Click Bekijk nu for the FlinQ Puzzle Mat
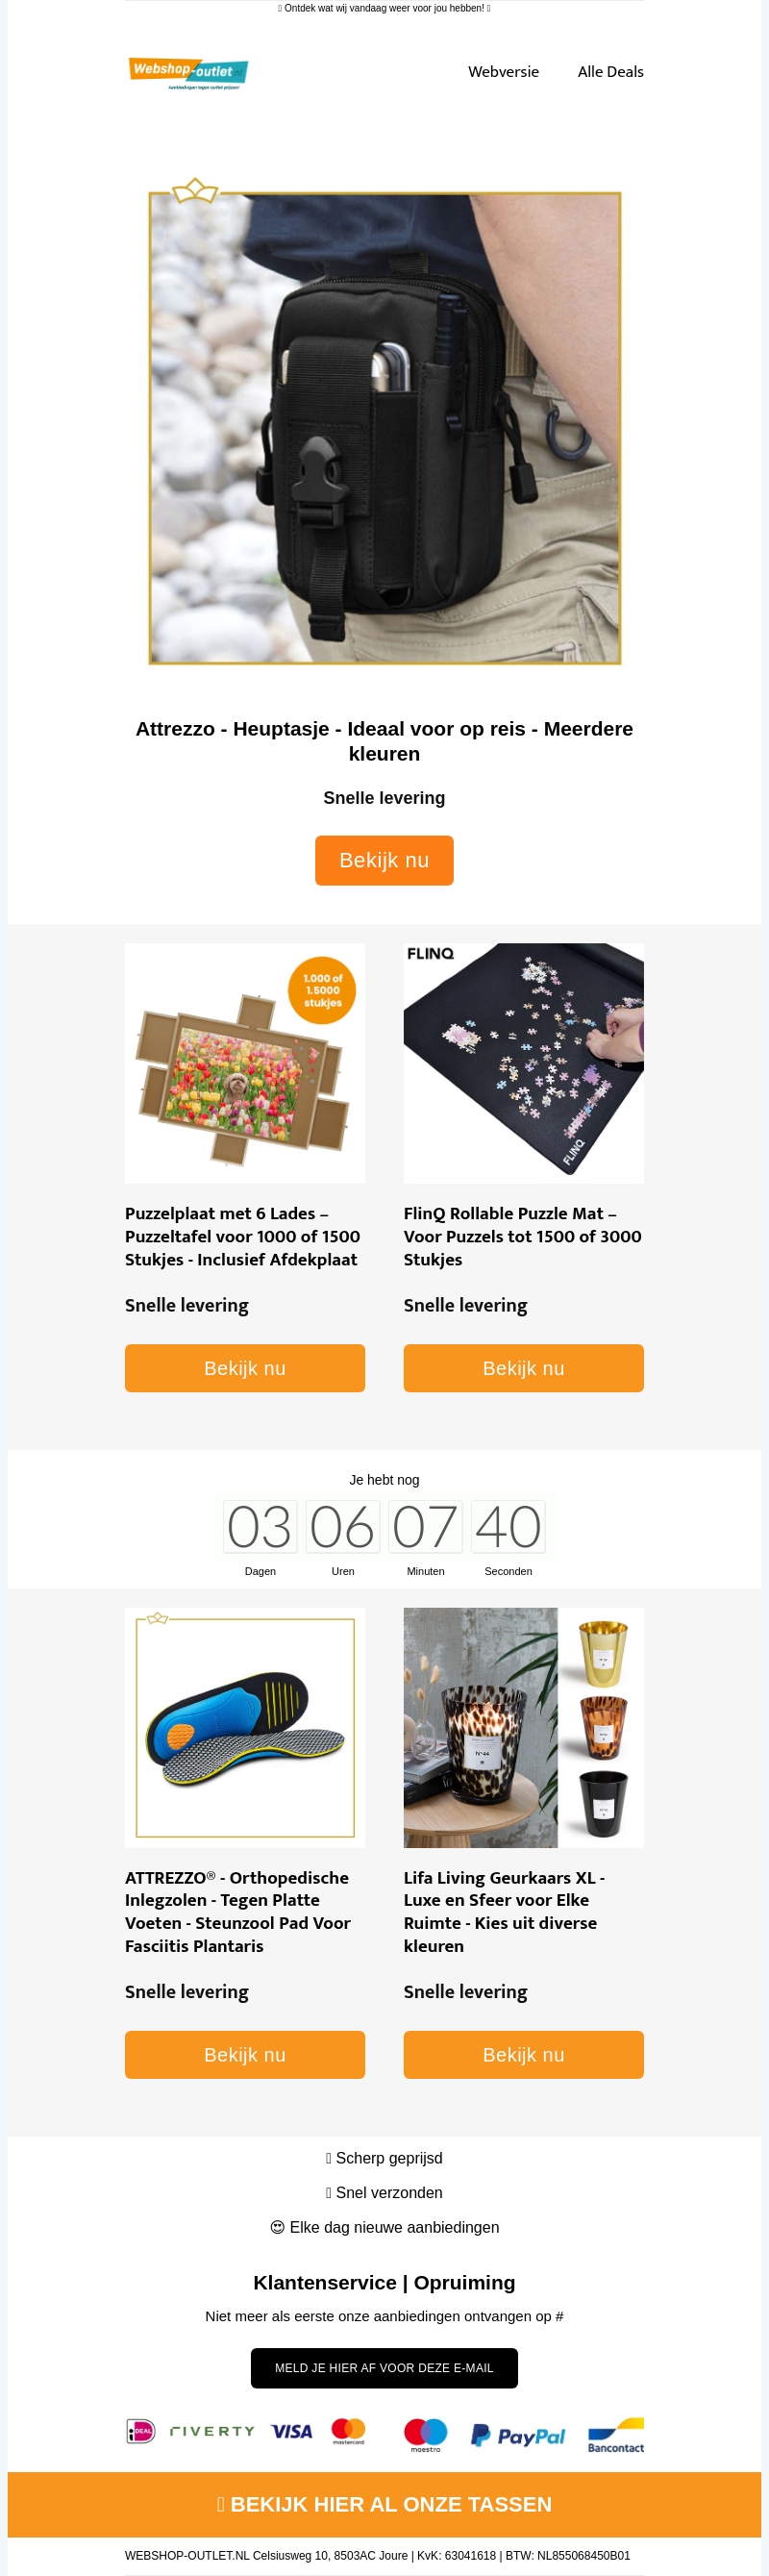769x2576 pixels. click(x=523, y=1368)
